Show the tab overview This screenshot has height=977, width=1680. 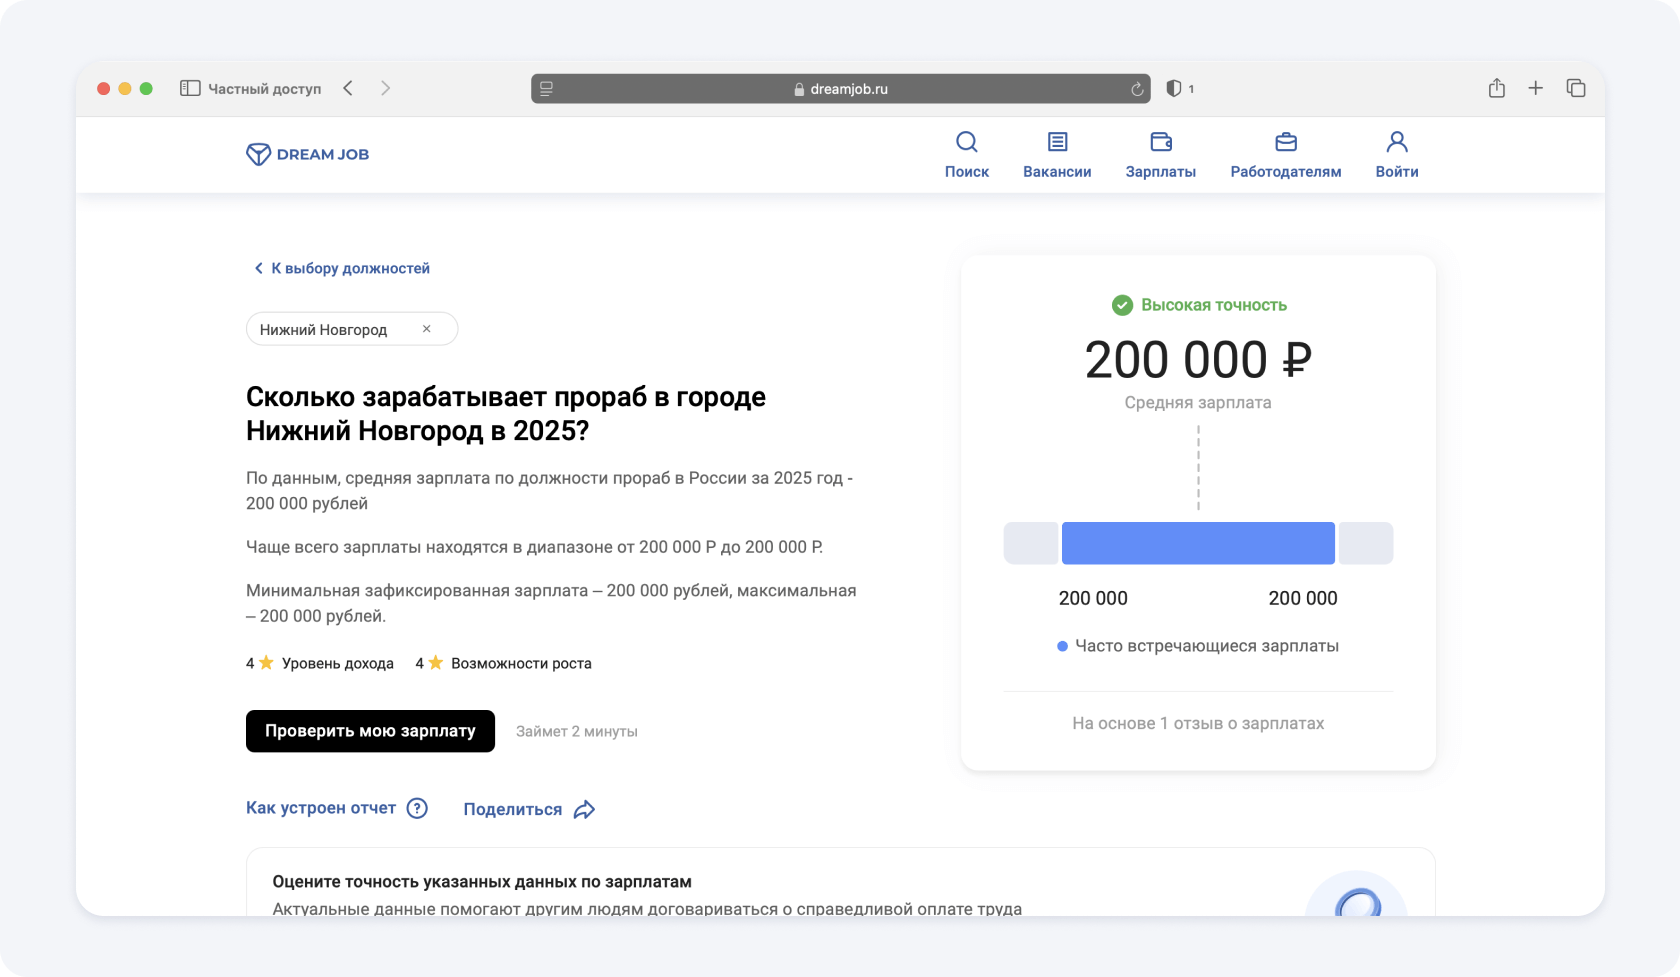click(x=1576, y=88)
